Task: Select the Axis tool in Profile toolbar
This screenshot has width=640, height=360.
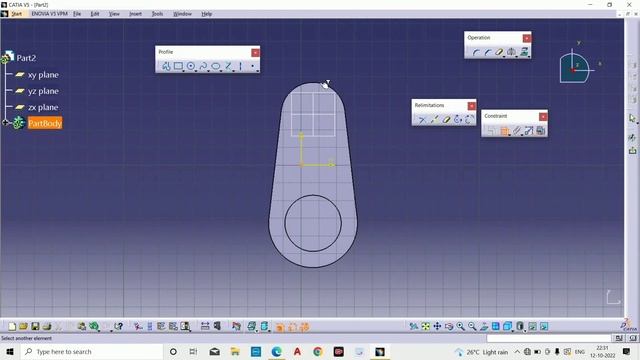Action: (x=240, y=66)
